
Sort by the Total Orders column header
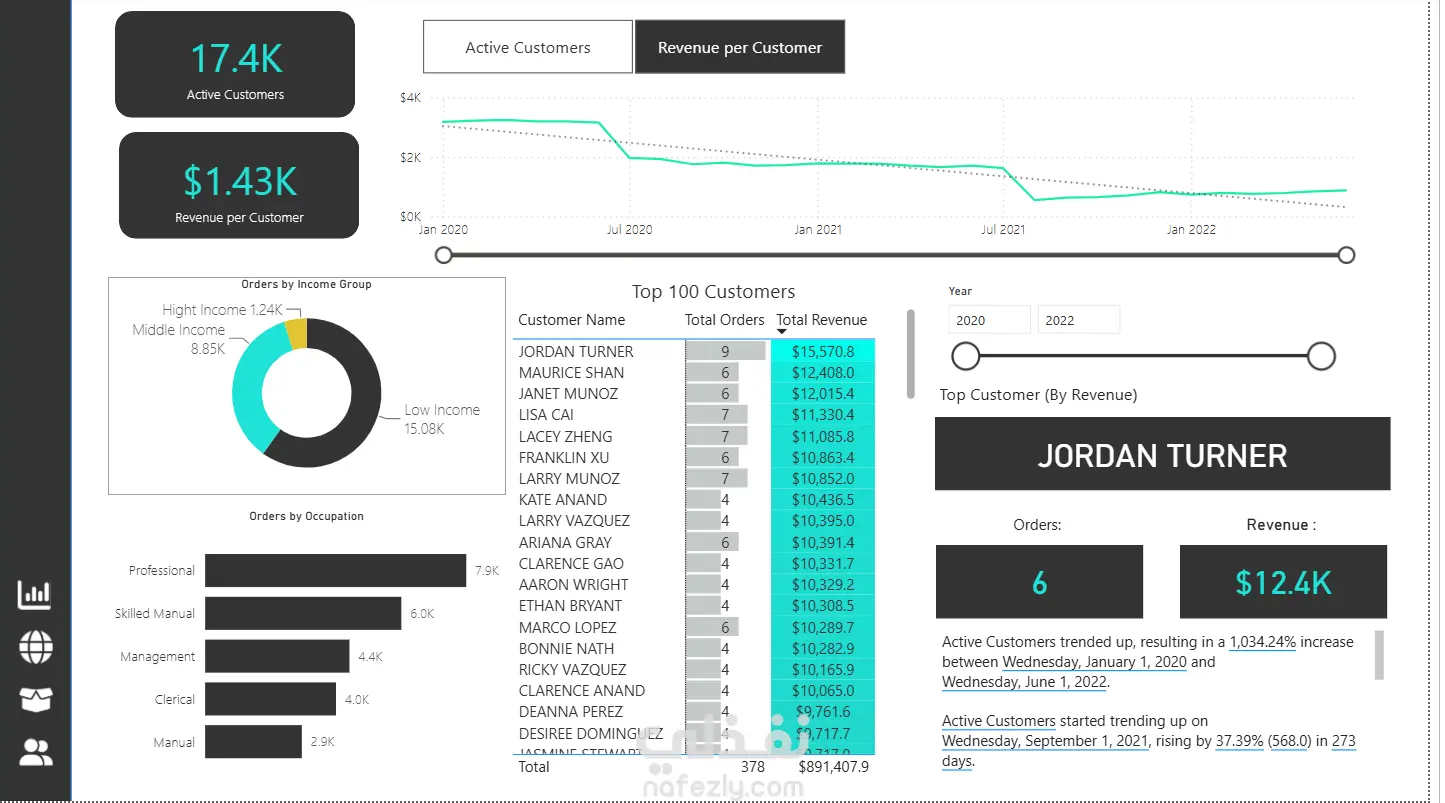(x=725, y=320)
